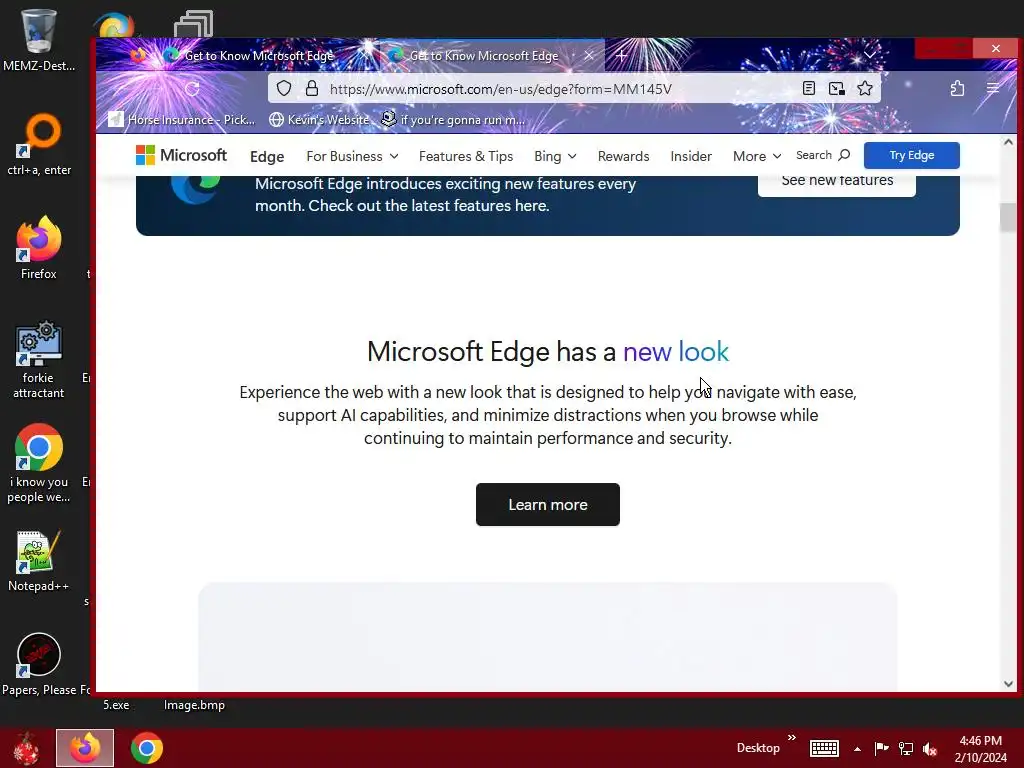Click the Firefox reload page icon
The height and width of the screenshot is (768, 1024).
(192, 89)
